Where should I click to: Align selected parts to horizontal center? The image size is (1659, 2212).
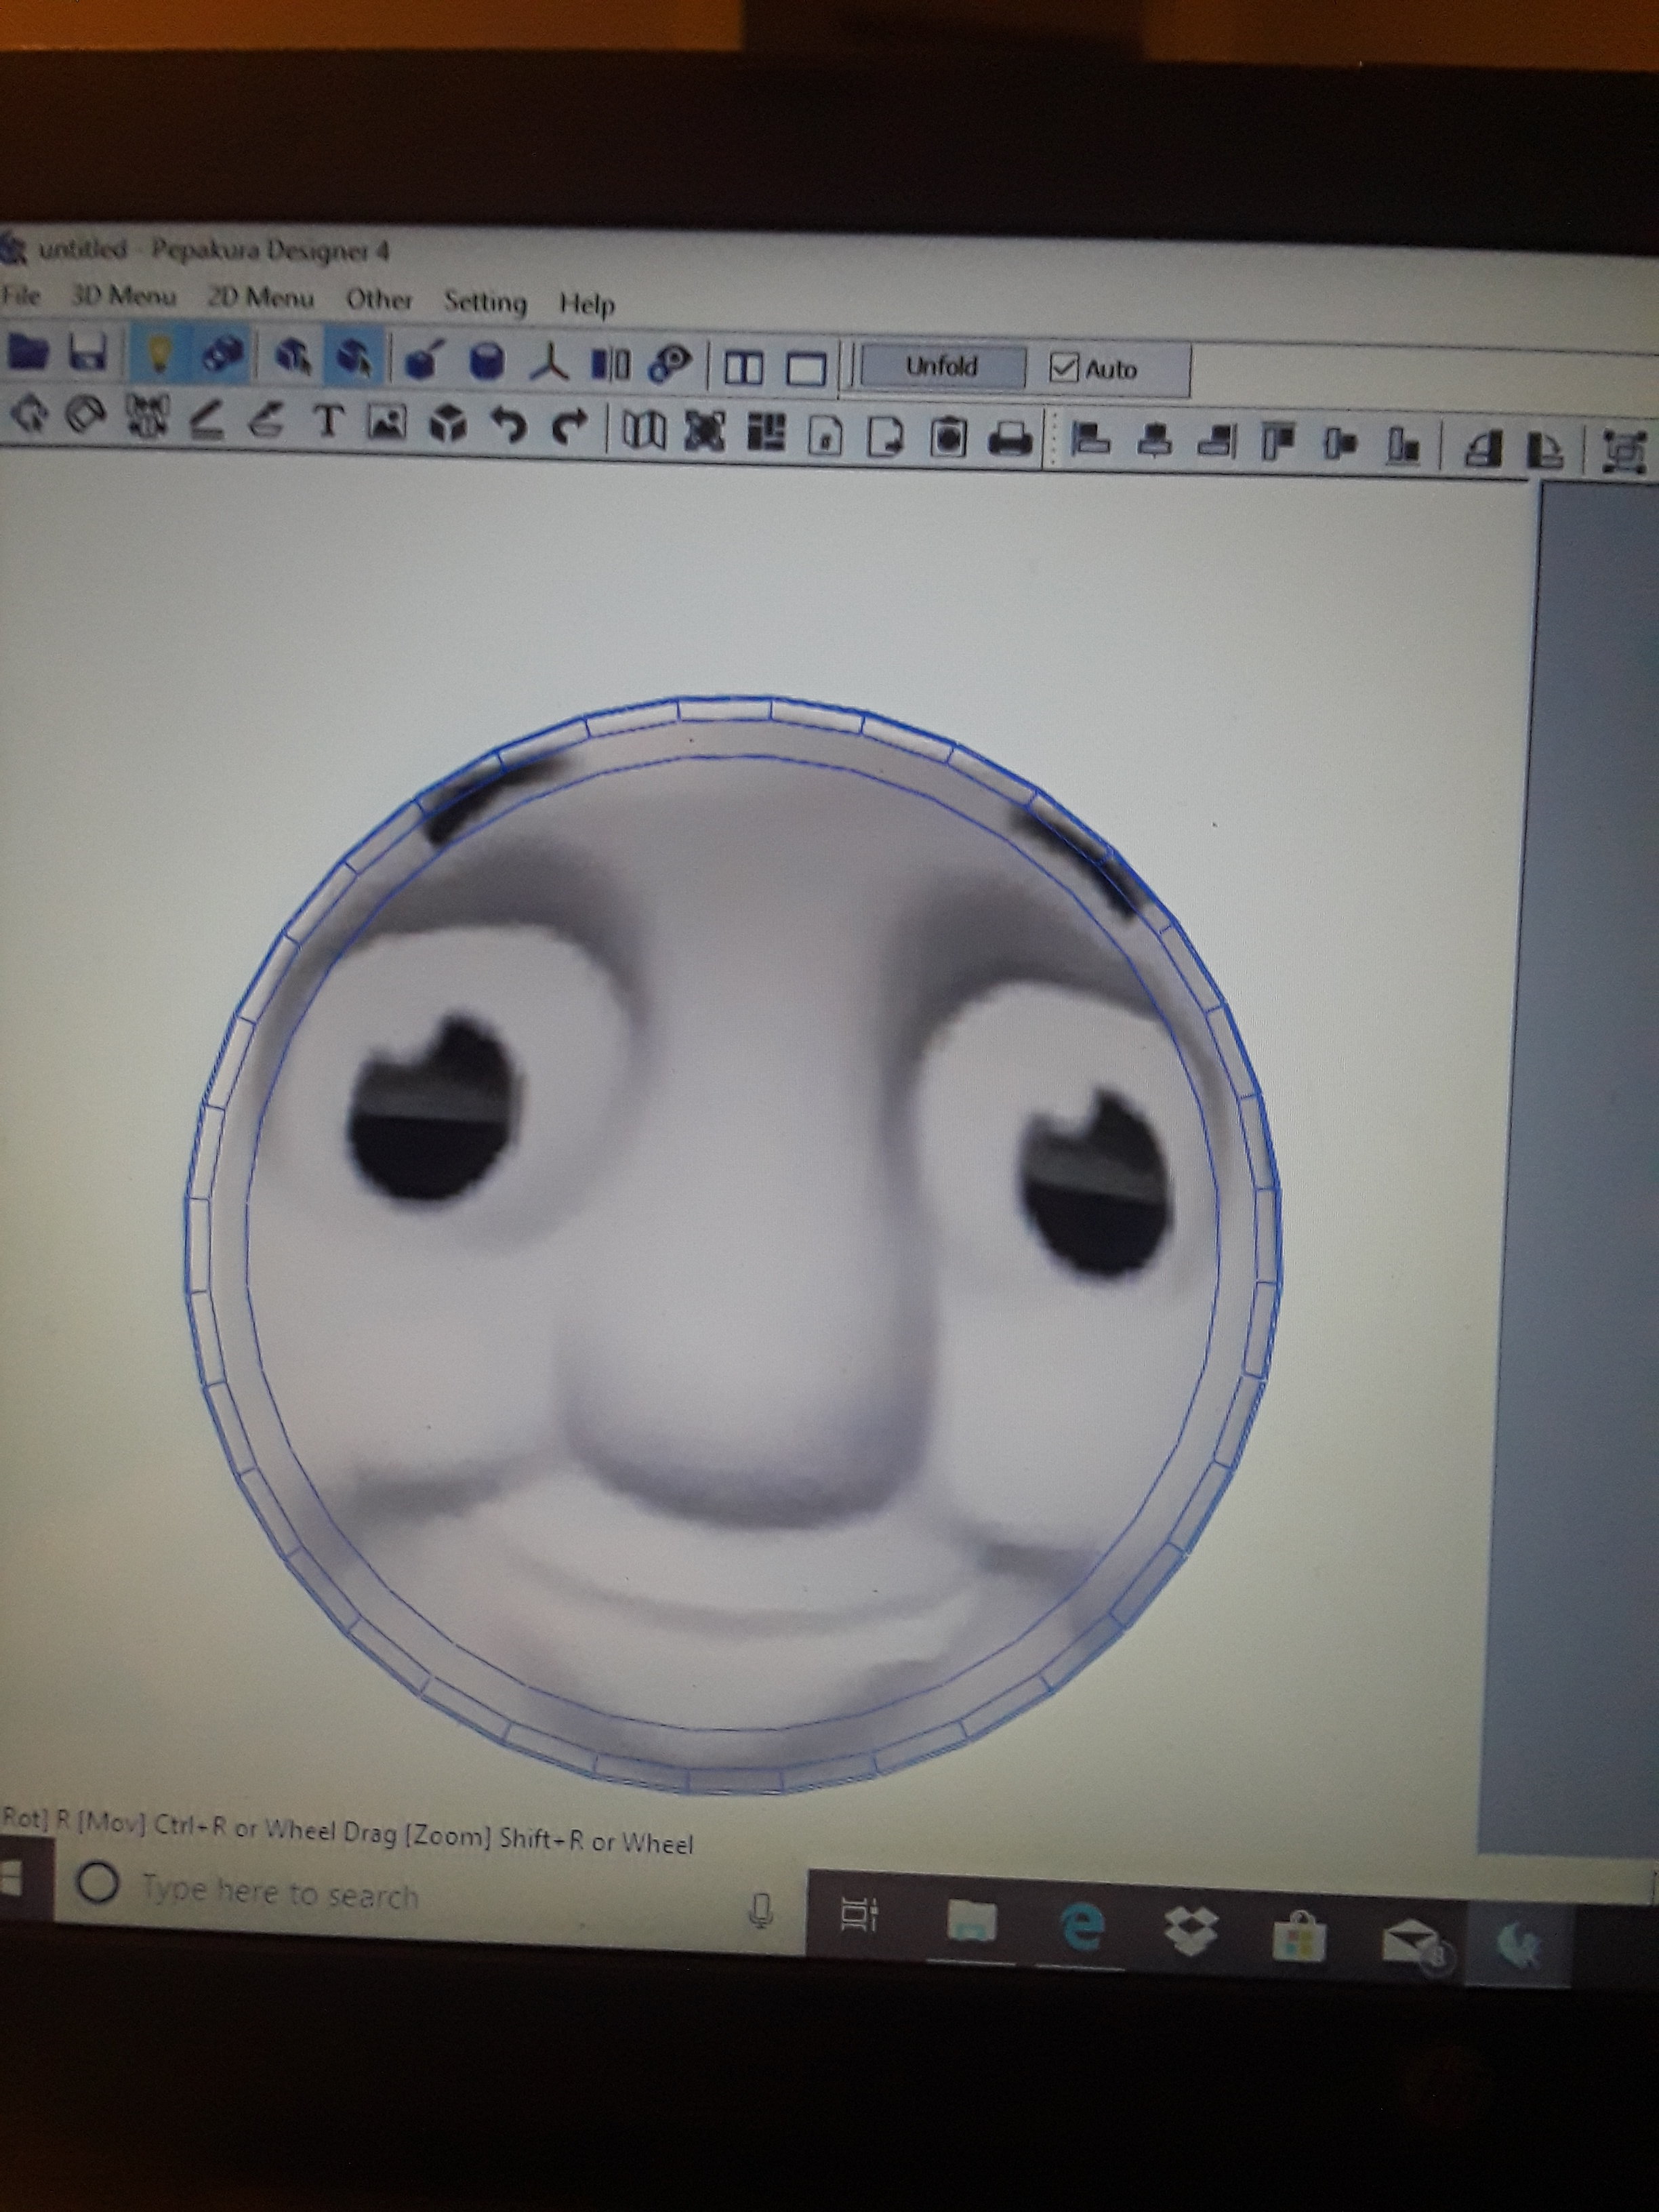pyautogui.click(x=1155, y=441)
